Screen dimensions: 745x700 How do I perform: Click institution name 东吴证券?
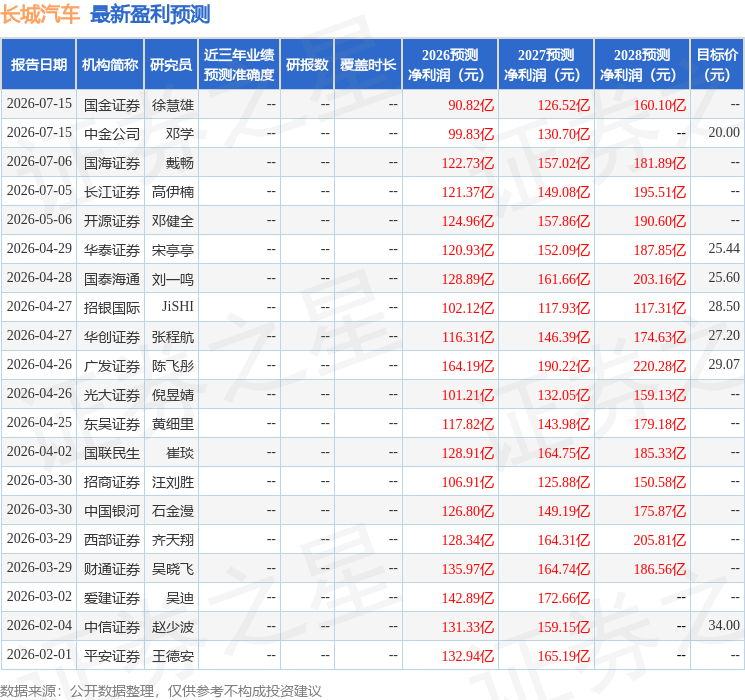112,424
